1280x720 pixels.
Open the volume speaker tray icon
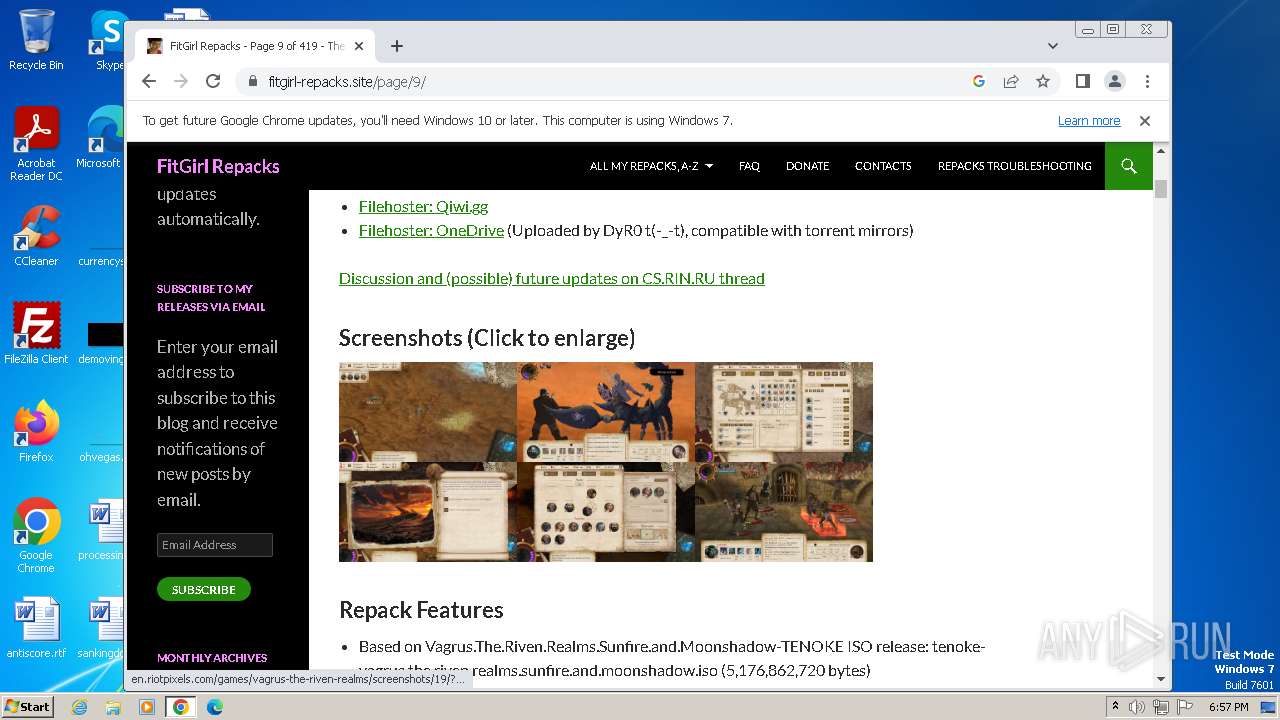1137,707
